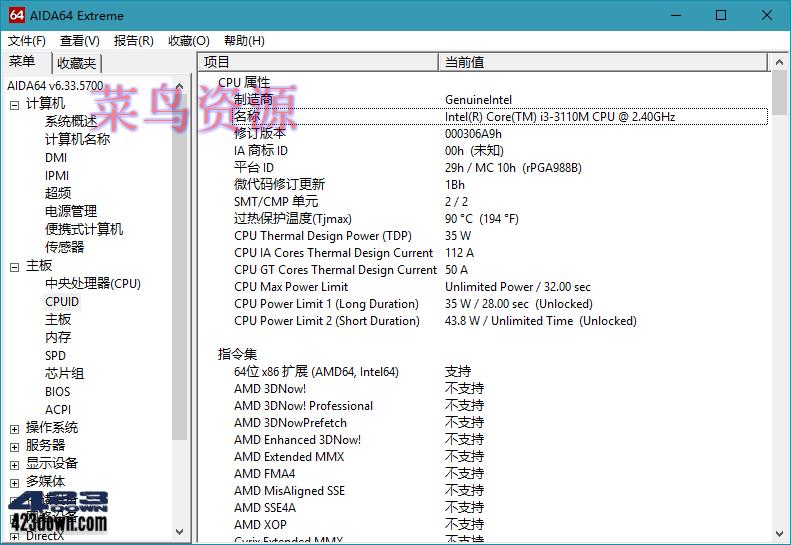Select the AMD Extended MMX row
The image size is (791, 545).
[499, 457]
